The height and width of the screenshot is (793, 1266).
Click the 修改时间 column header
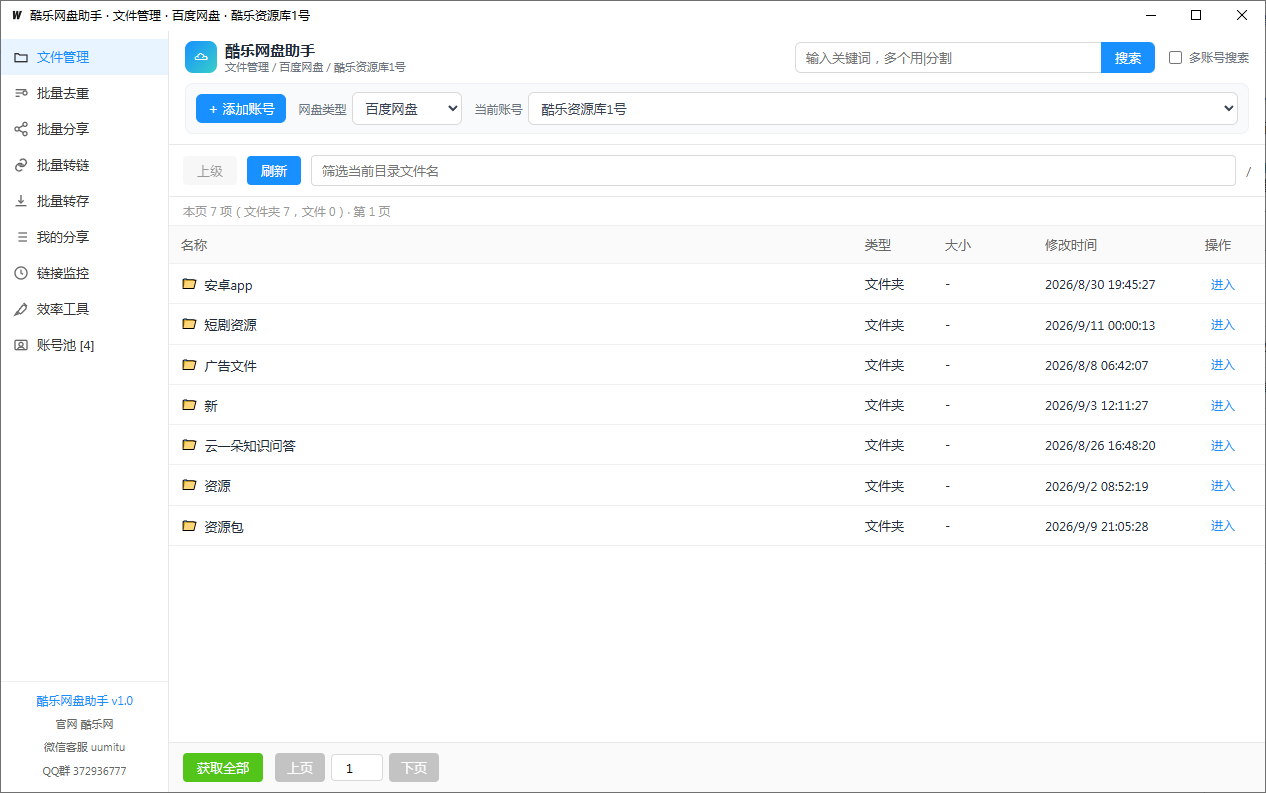click(x=1071, y=245)
